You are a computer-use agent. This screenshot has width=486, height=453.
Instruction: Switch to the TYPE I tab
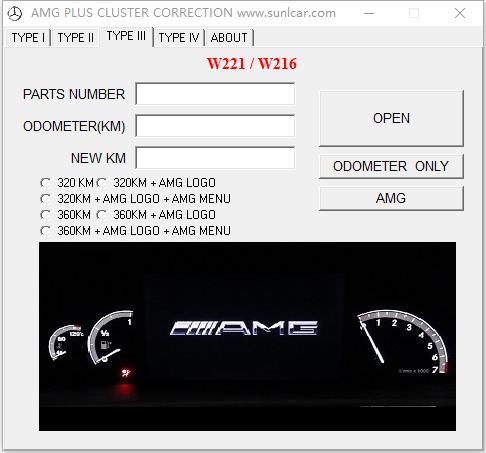coord(28,38)
